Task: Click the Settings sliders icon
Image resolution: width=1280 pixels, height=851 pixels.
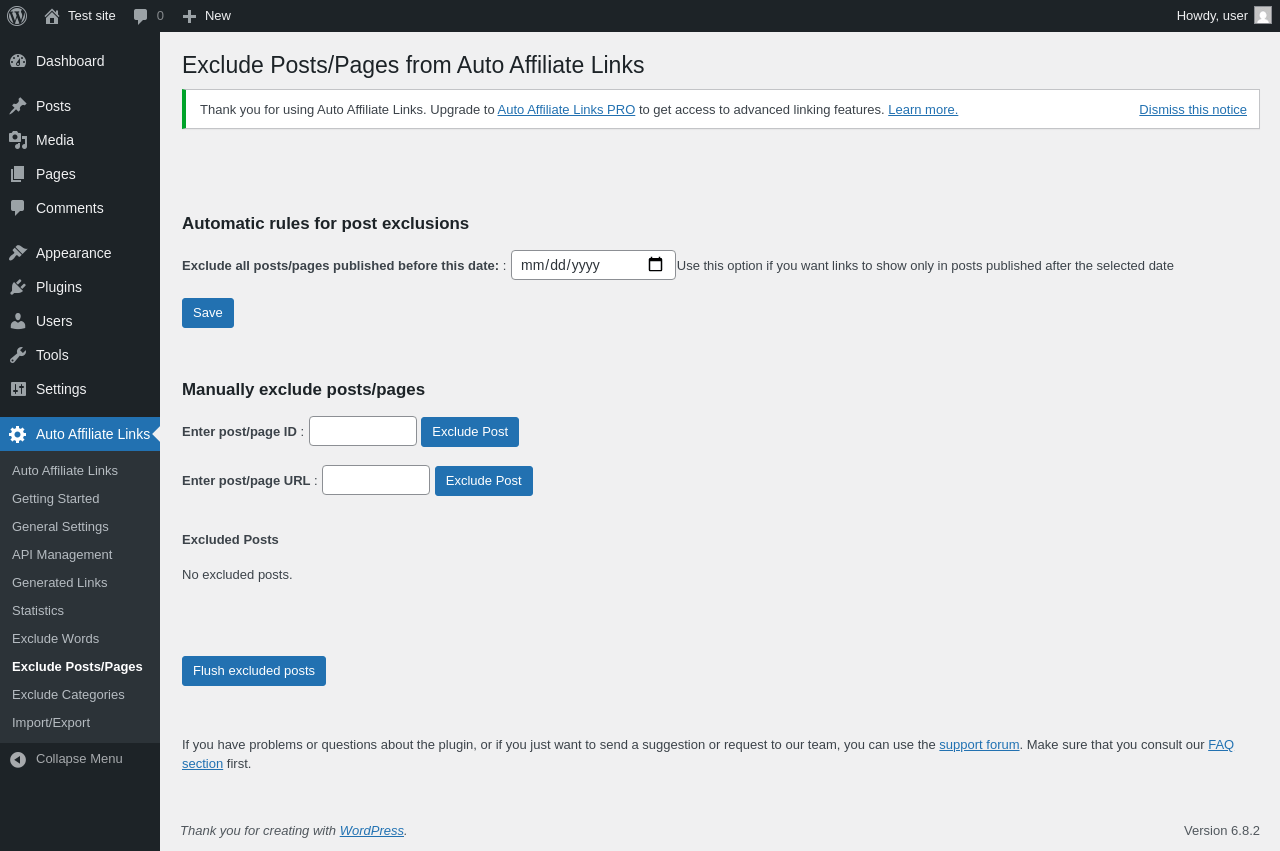Action: pos(18,389)
